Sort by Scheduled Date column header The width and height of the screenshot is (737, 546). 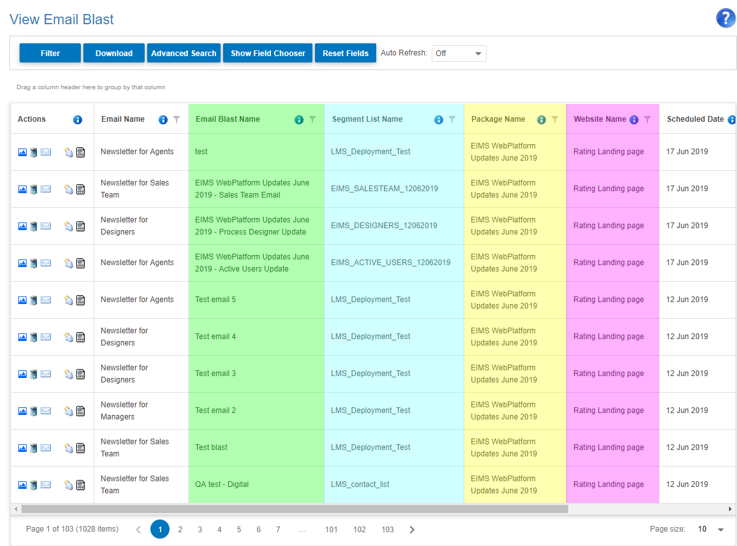(x=695, y=119)
